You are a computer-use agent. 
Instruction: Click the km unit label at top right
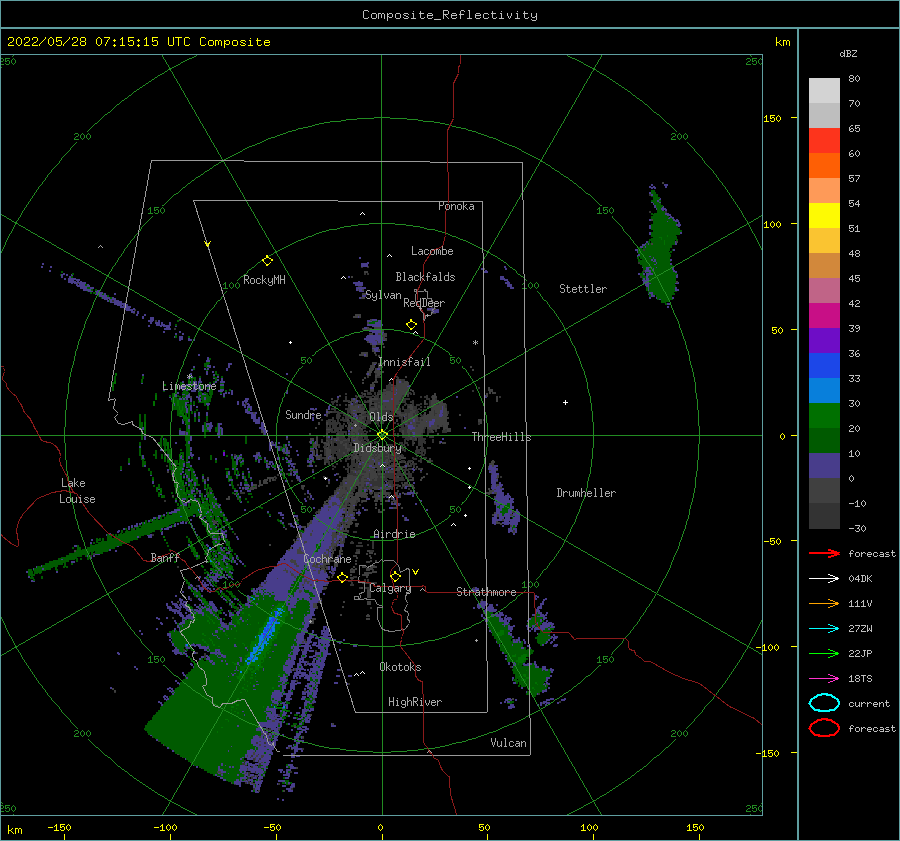pyautogui.click(x=782, y=42)
